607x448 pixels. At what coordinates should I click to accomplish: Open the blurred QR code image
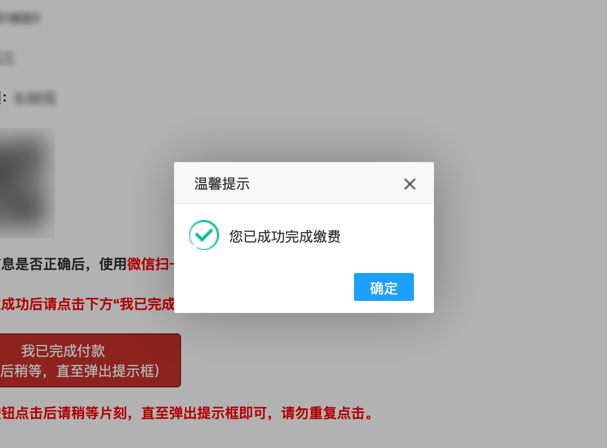(27, 183)
